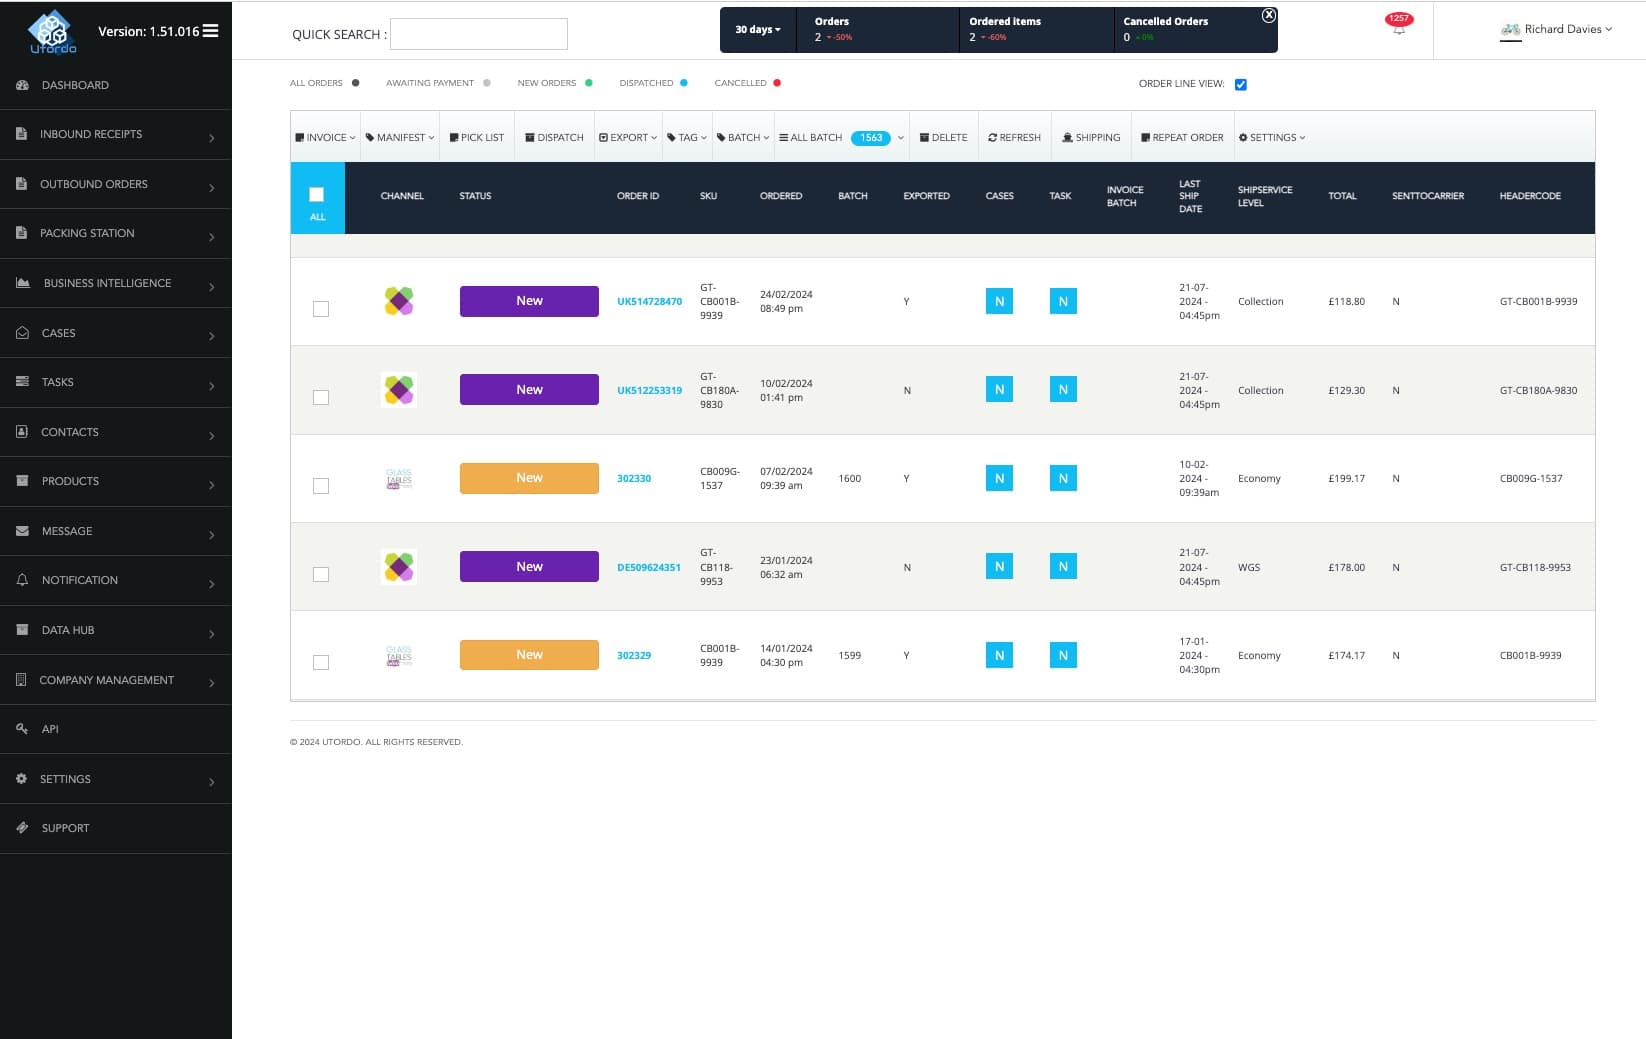Open Contacts from the sidebar menu
Image resolution: width=1646 pixels, height=1039 pixels.
point(69,432)
